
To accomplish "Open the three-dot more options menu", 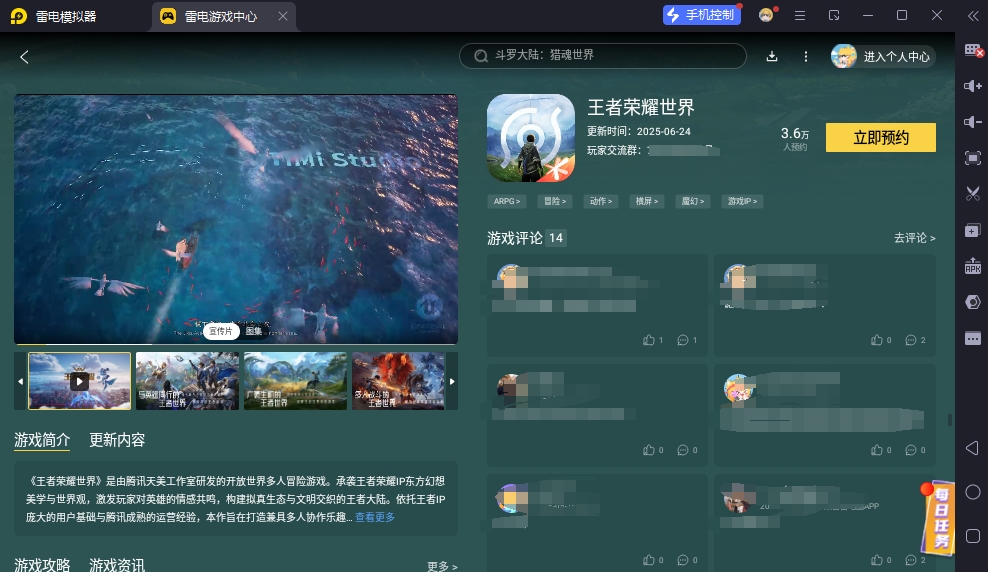I will point(806,57).
